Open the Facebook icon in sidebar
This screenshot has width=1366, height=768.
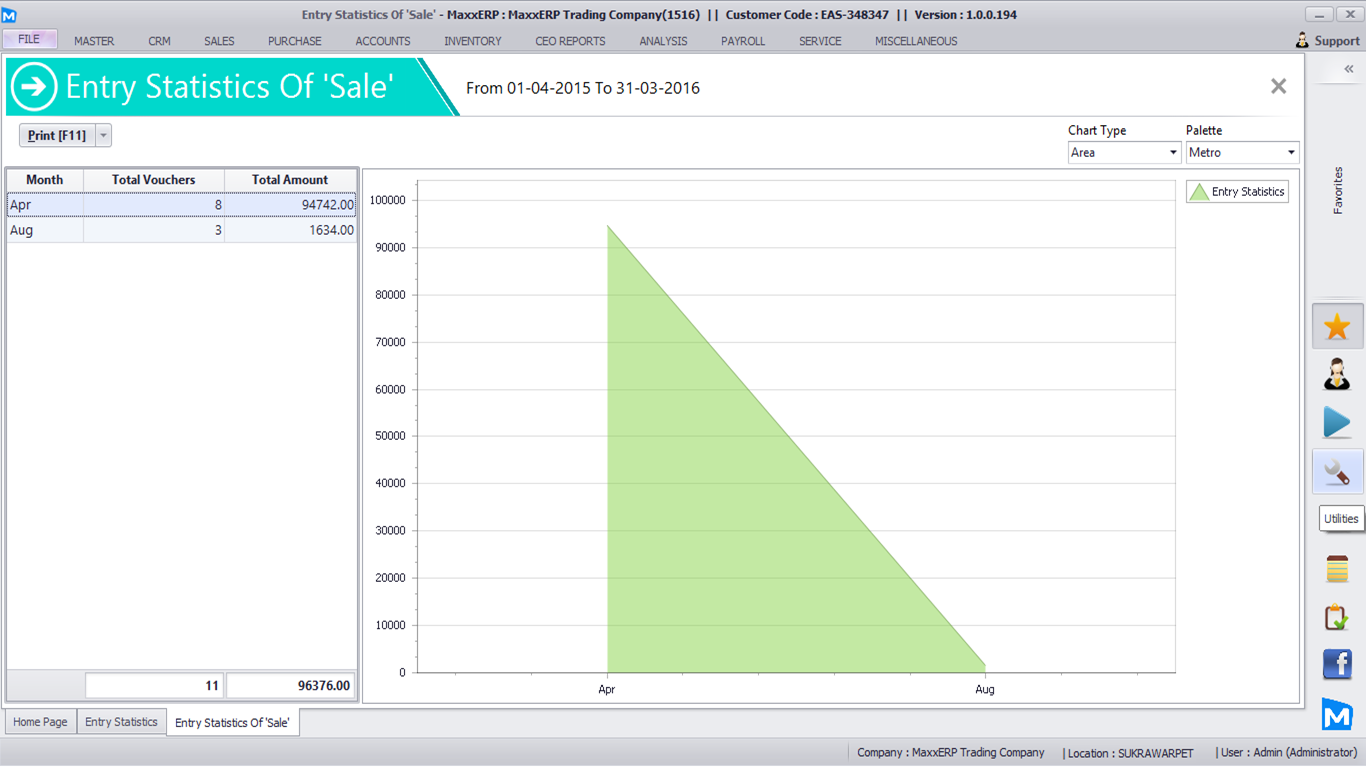[1337, 664]
